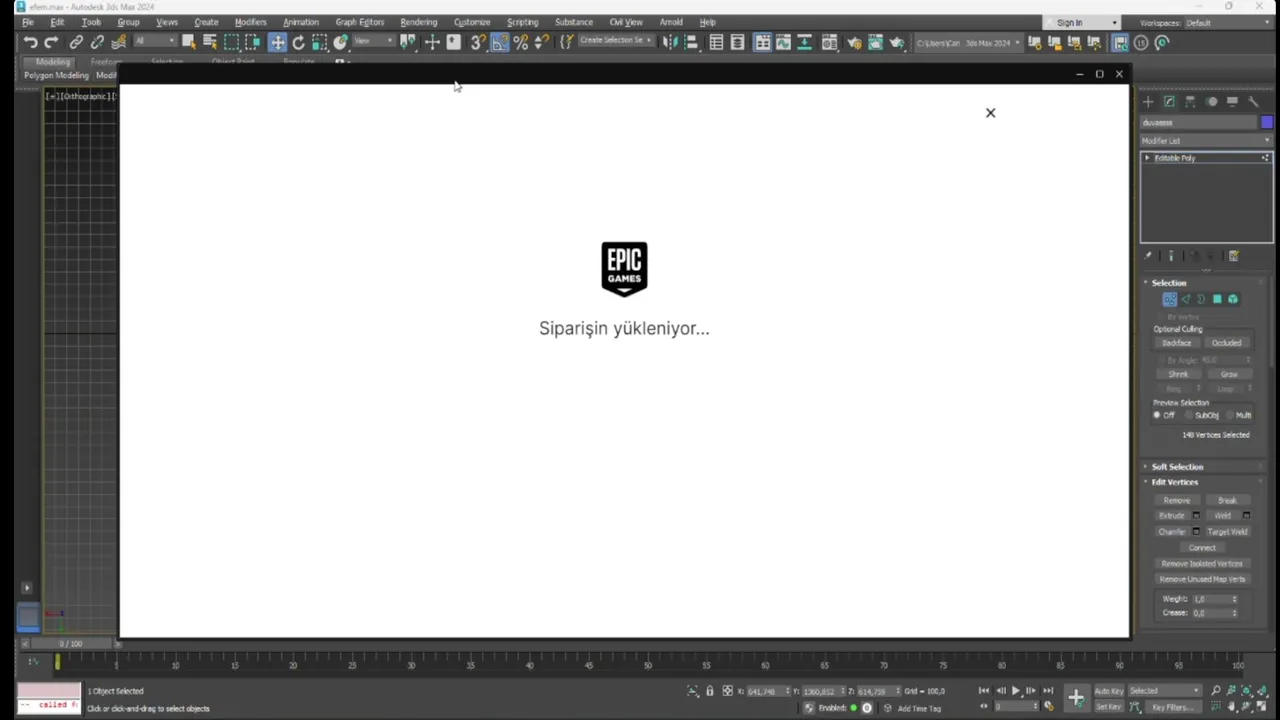Click the Redo arrow in 3ds Max toolbar
This screenshot has height=720, width=1280.
point(51,42)
